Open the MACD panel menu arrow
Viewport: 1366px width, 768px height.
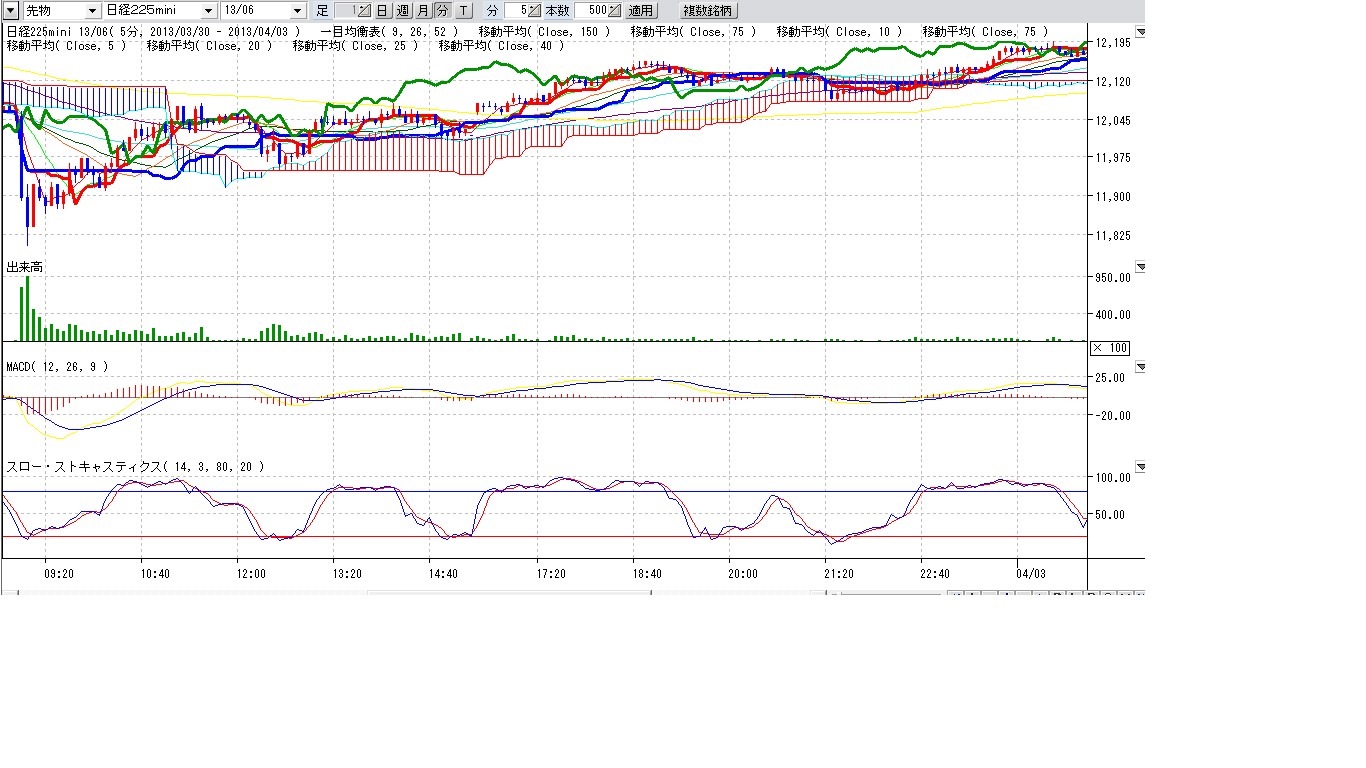tap(1141, 367)
